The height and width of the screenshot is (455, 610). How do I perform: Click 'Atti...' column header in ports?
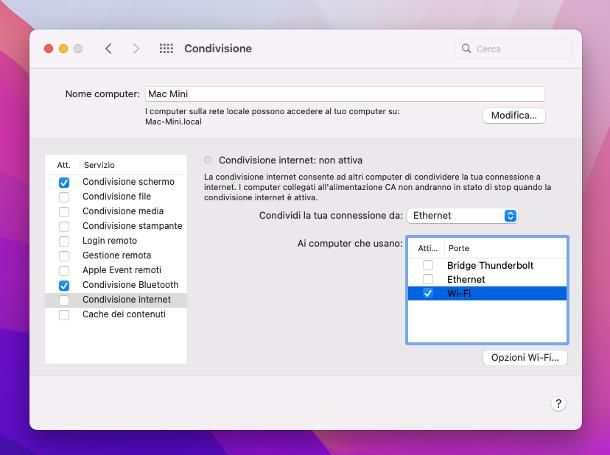coord(428,248)
